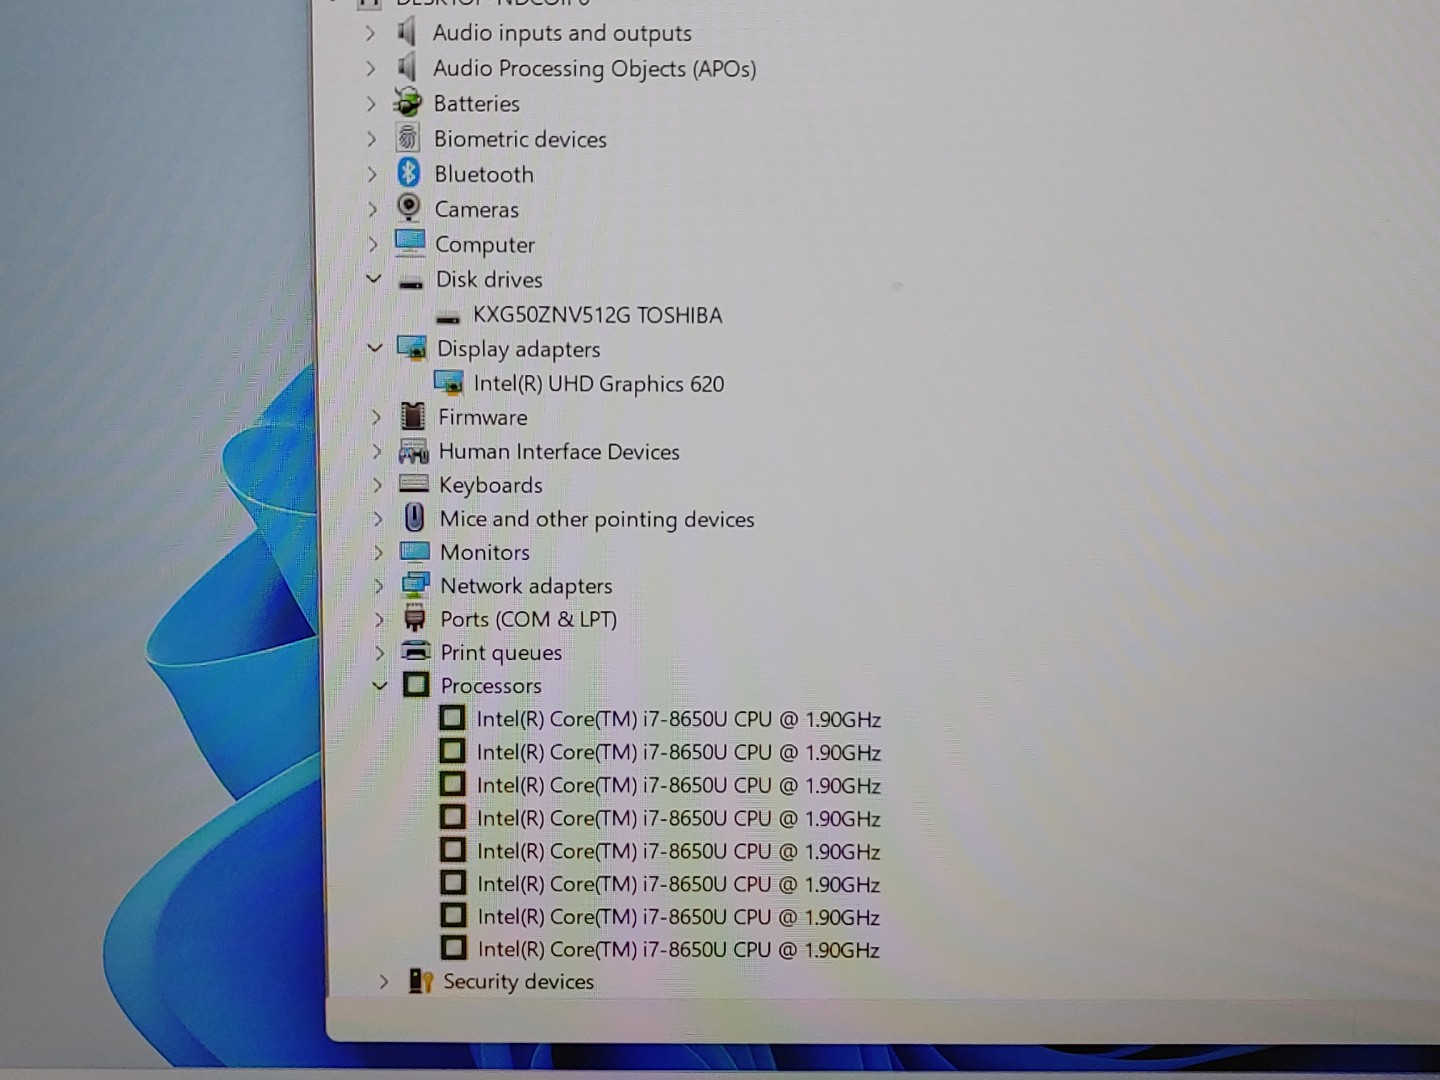Collapse the Disk drives category
The height and width of the screenshot is (1080, 1440).
pos(374,279)
